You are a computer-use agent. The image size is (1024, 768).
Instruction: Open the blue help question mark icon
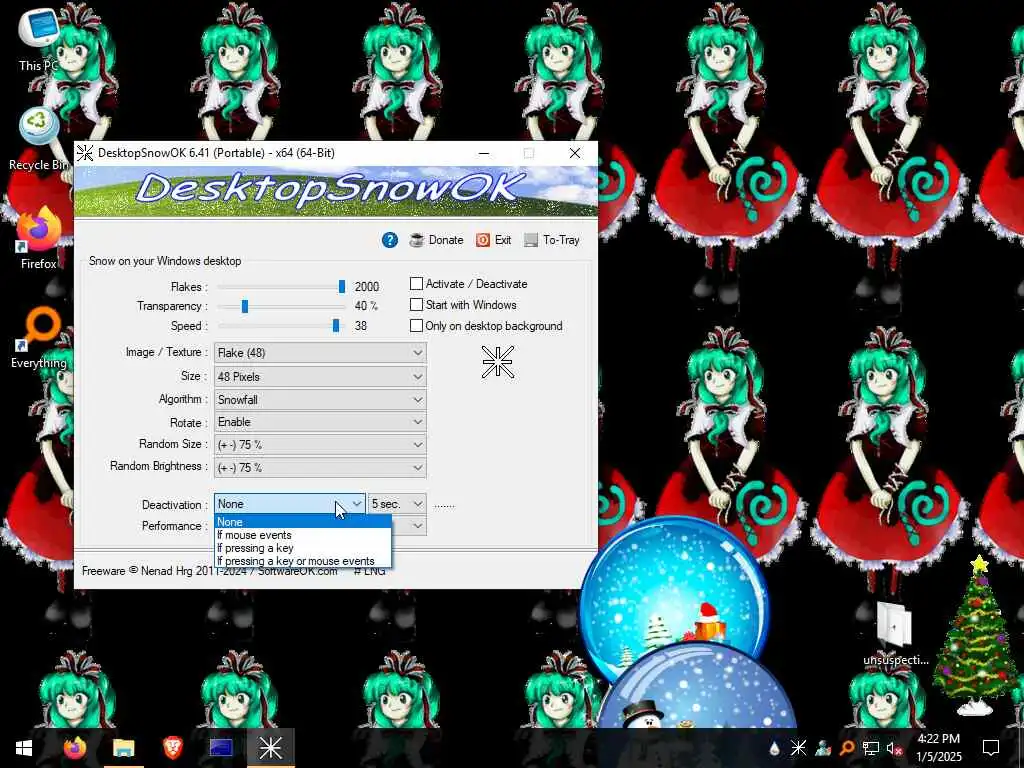coord(389,240)
